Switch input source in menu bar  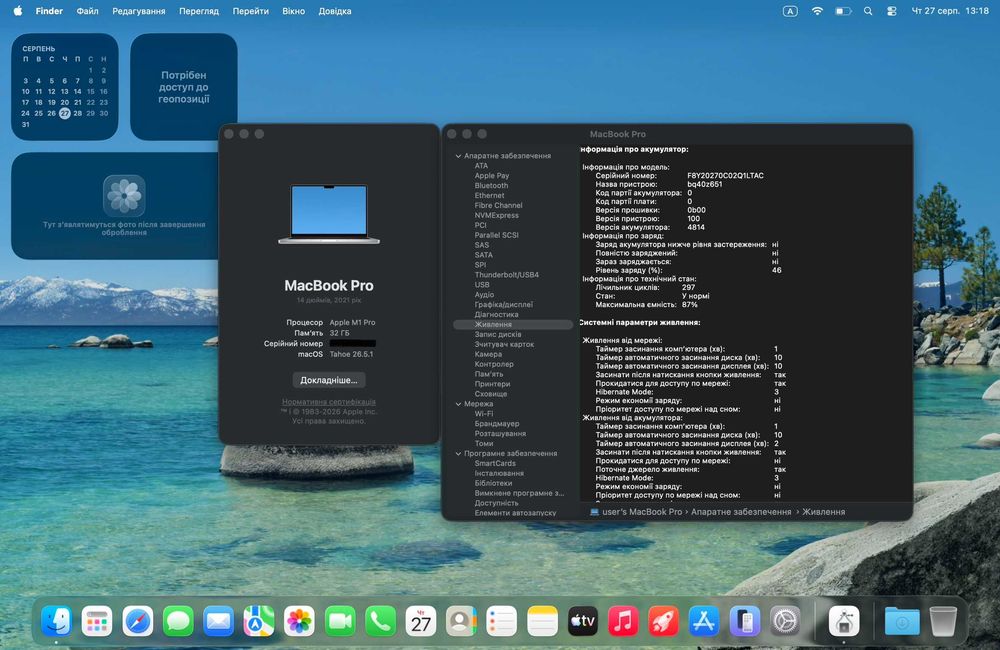(790, 11)
